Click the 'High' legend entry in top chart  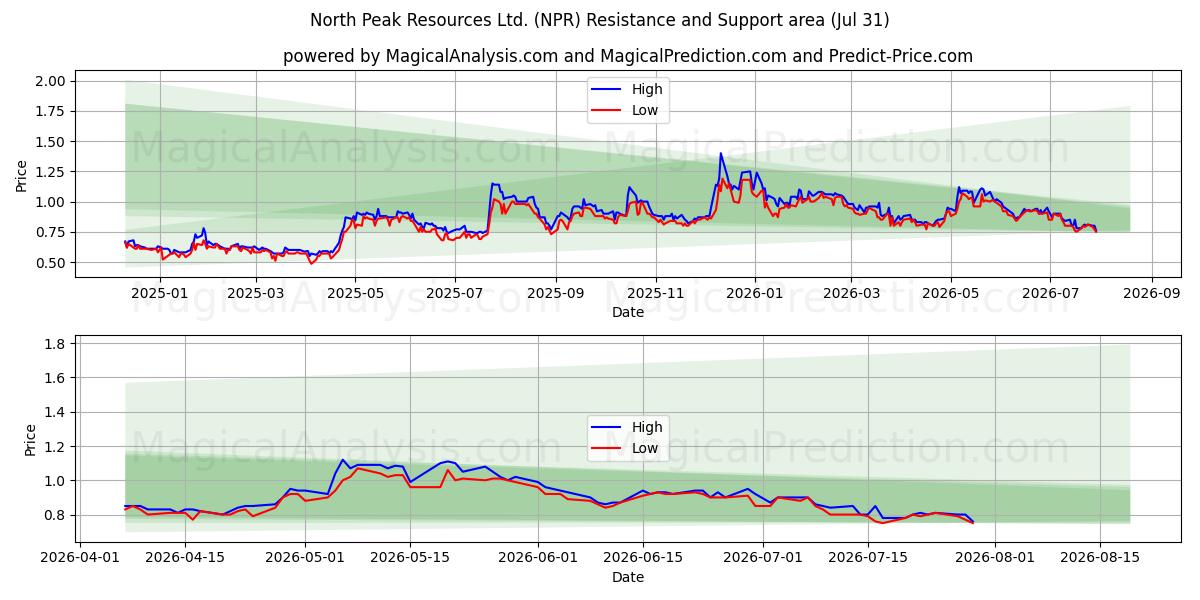647,89
